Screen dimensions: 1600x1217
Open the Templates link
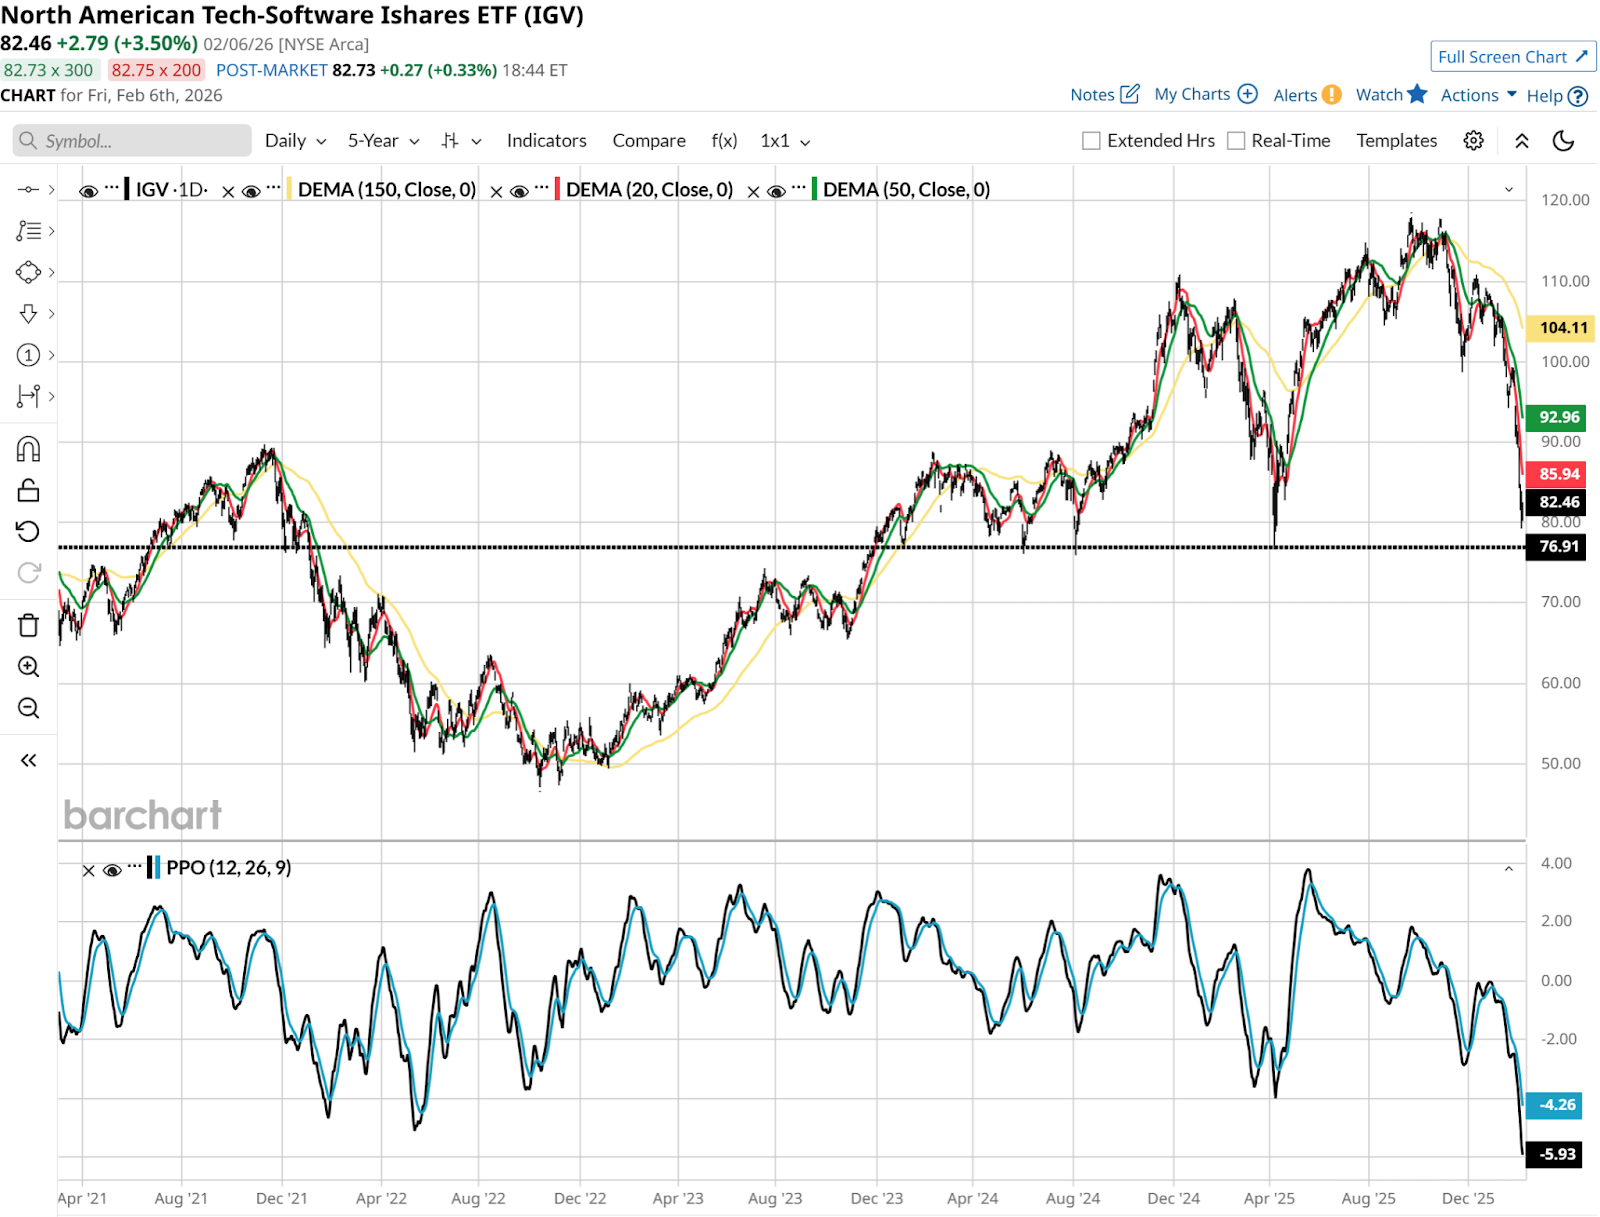pyautogui.click(x=1396, y=141)
